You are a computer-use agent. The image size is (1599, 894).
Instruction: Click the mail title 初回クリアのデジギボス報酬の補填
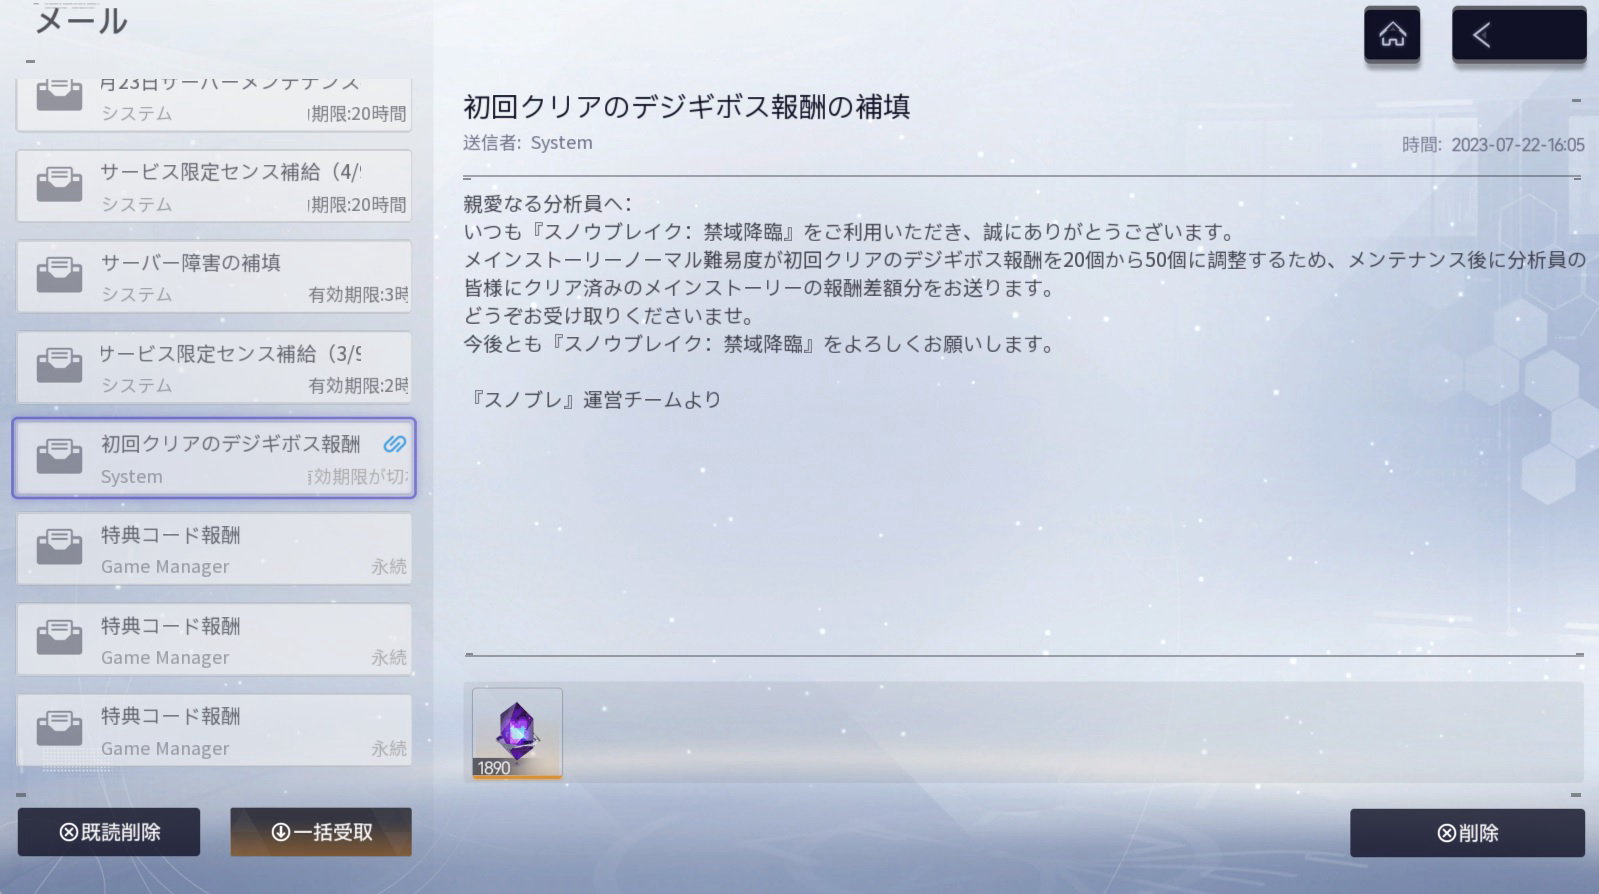tap(687, 107)
